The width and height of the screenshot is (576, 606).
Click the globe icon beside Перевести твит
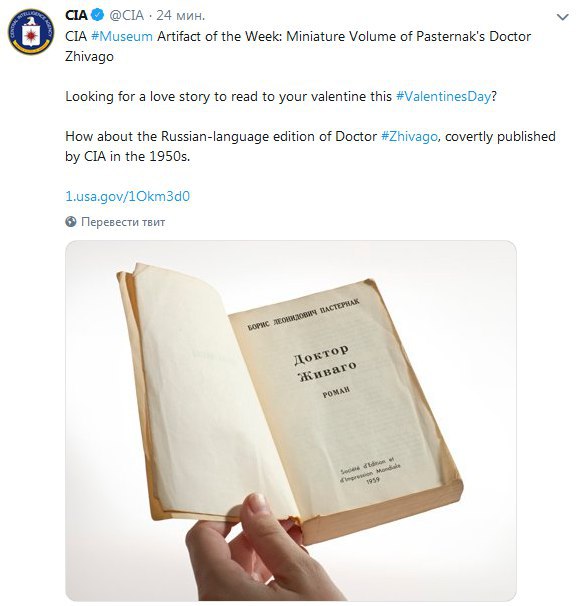pyautogui.click(x=71, y=222)
